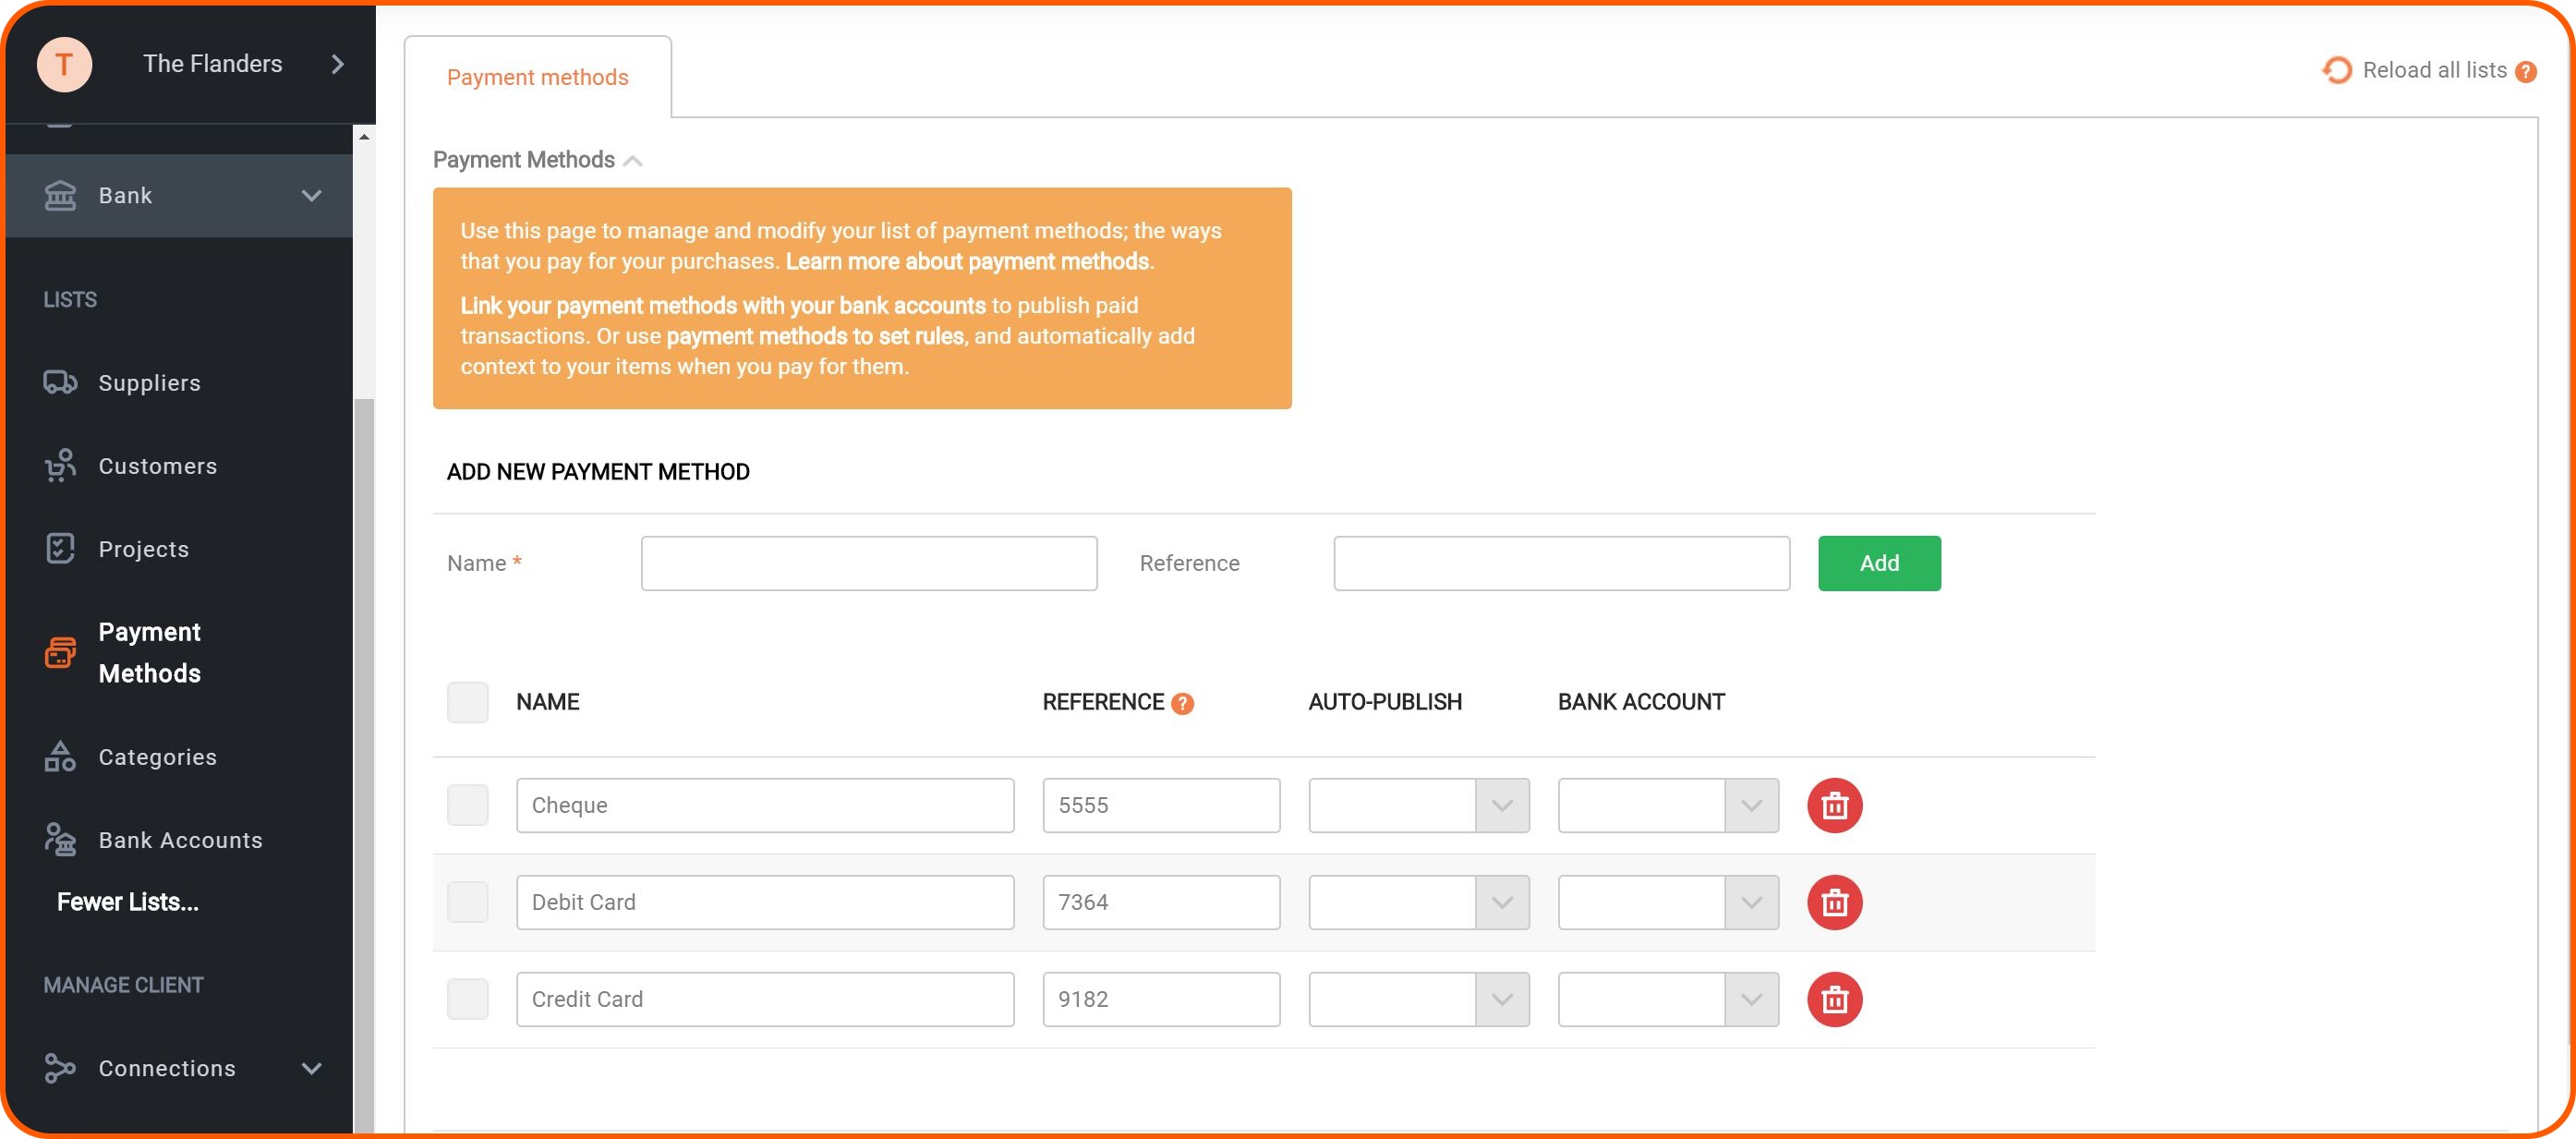Click the Payment Methods sidebar icon
Image resolution: width=2576 pixels, height=1139 pixels.
pos(59,652)
